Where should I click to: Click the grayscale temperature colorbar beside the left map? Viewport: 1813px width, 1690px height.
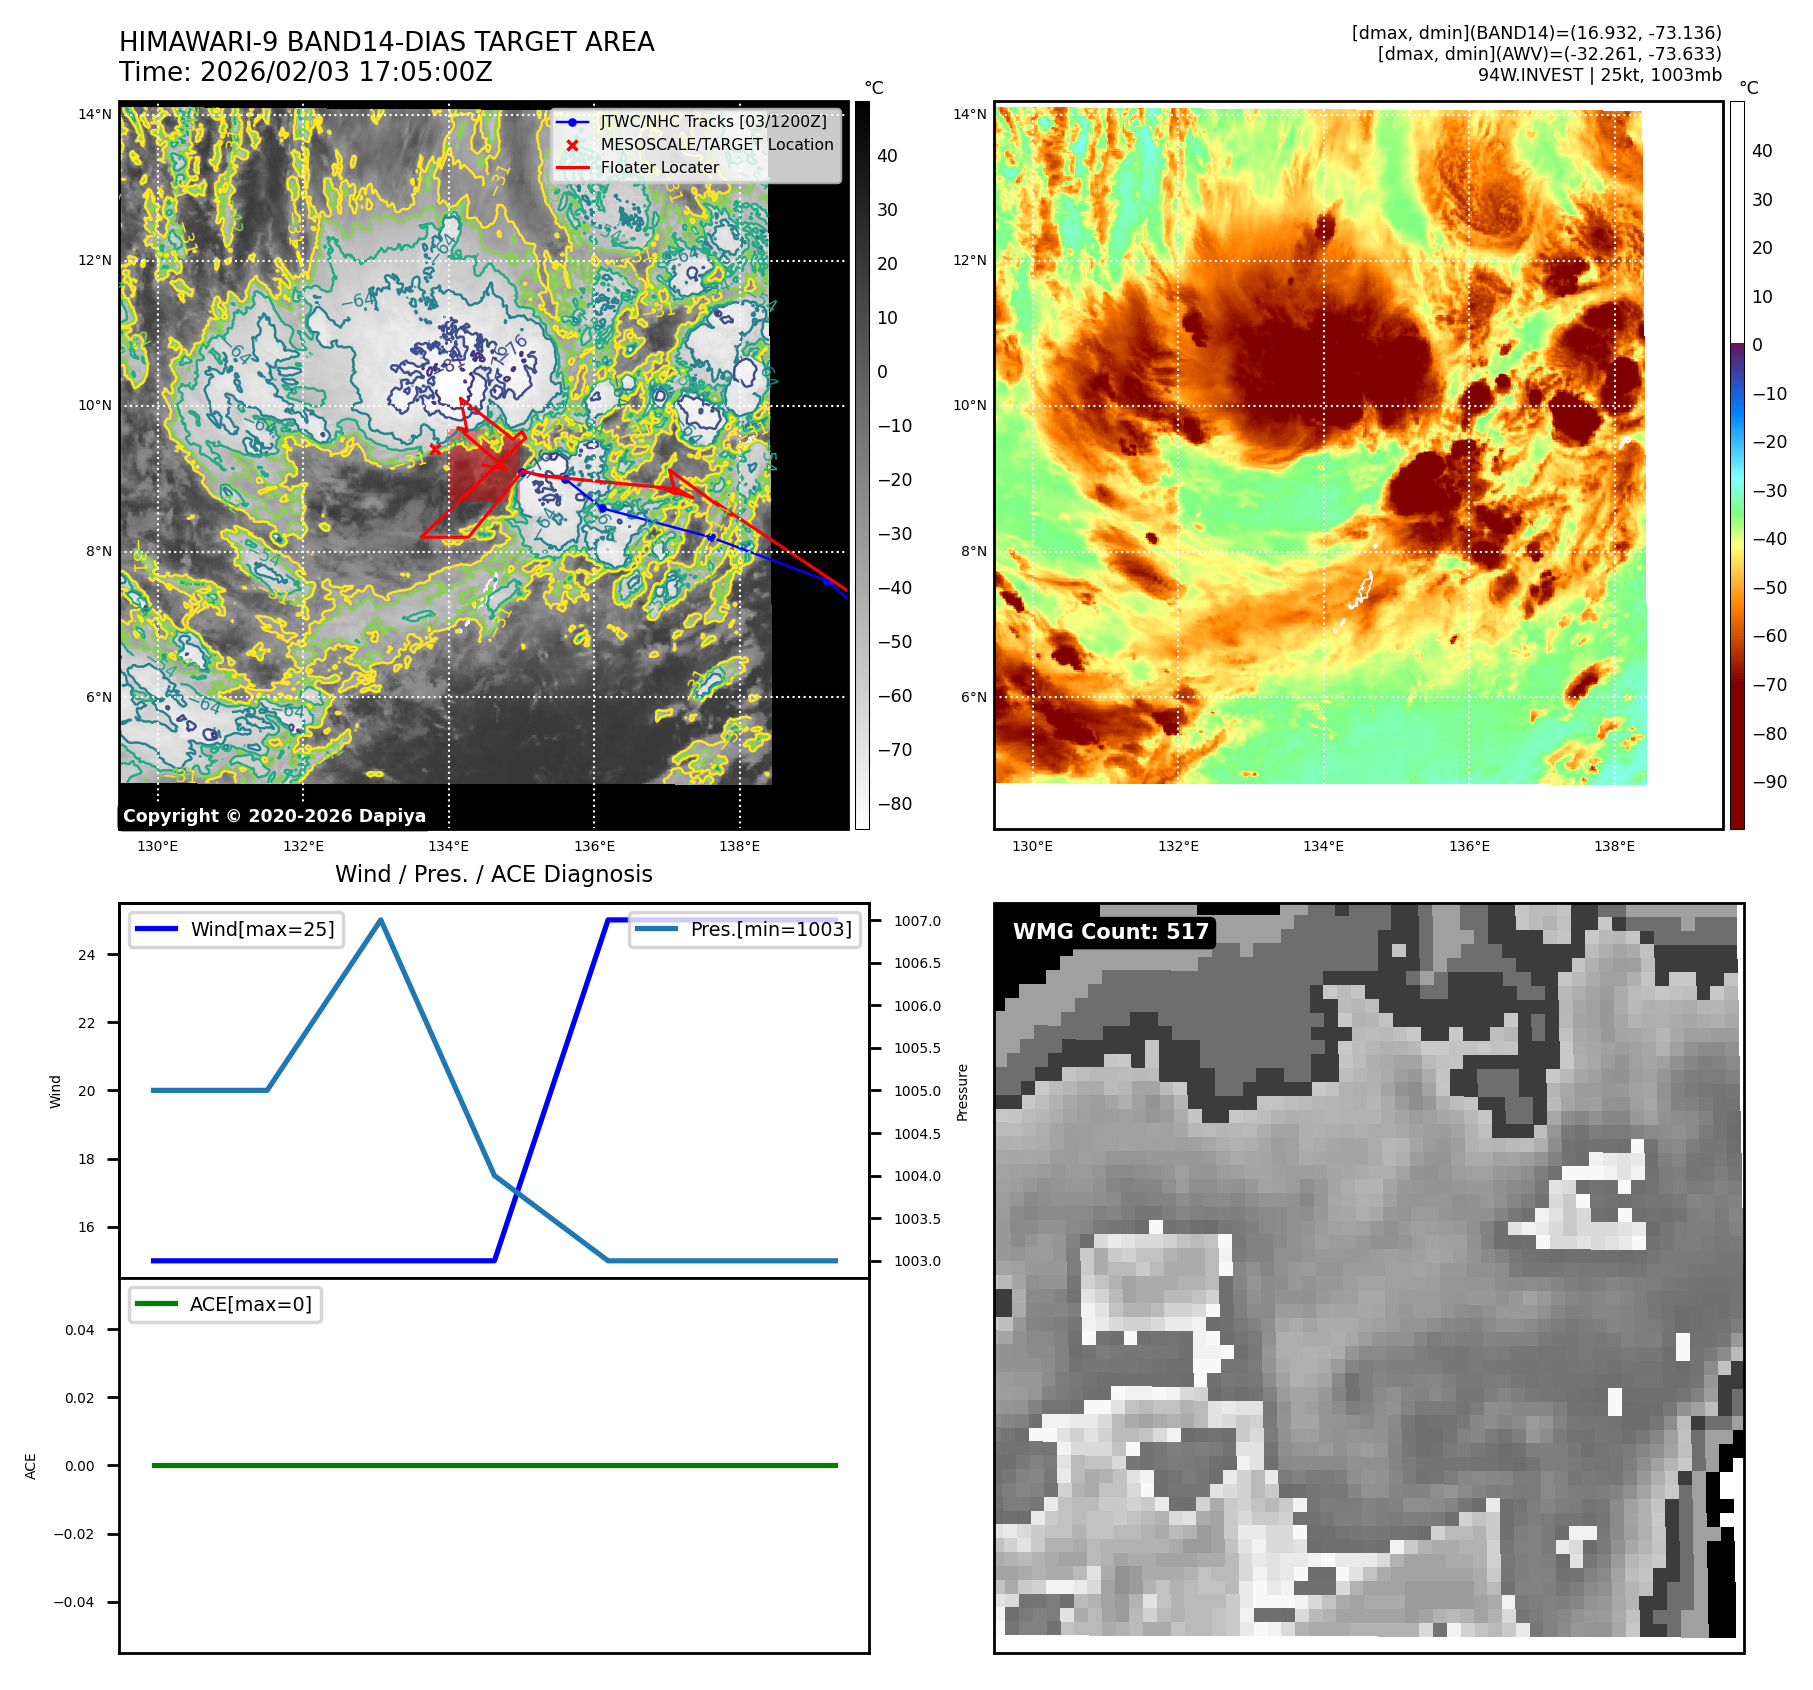click(861, 465)
